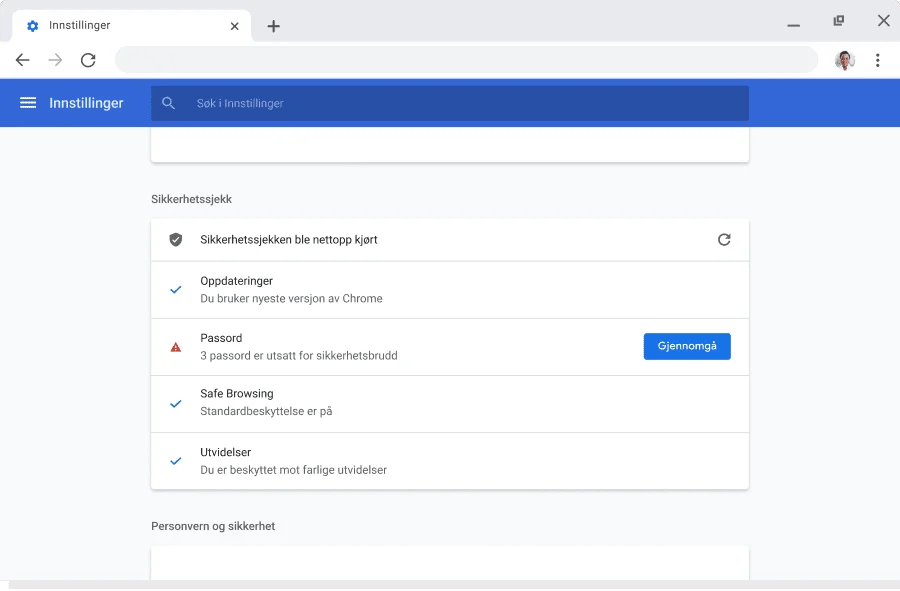Click the browser address bar
900x591 pixels.
pos(466,60)
